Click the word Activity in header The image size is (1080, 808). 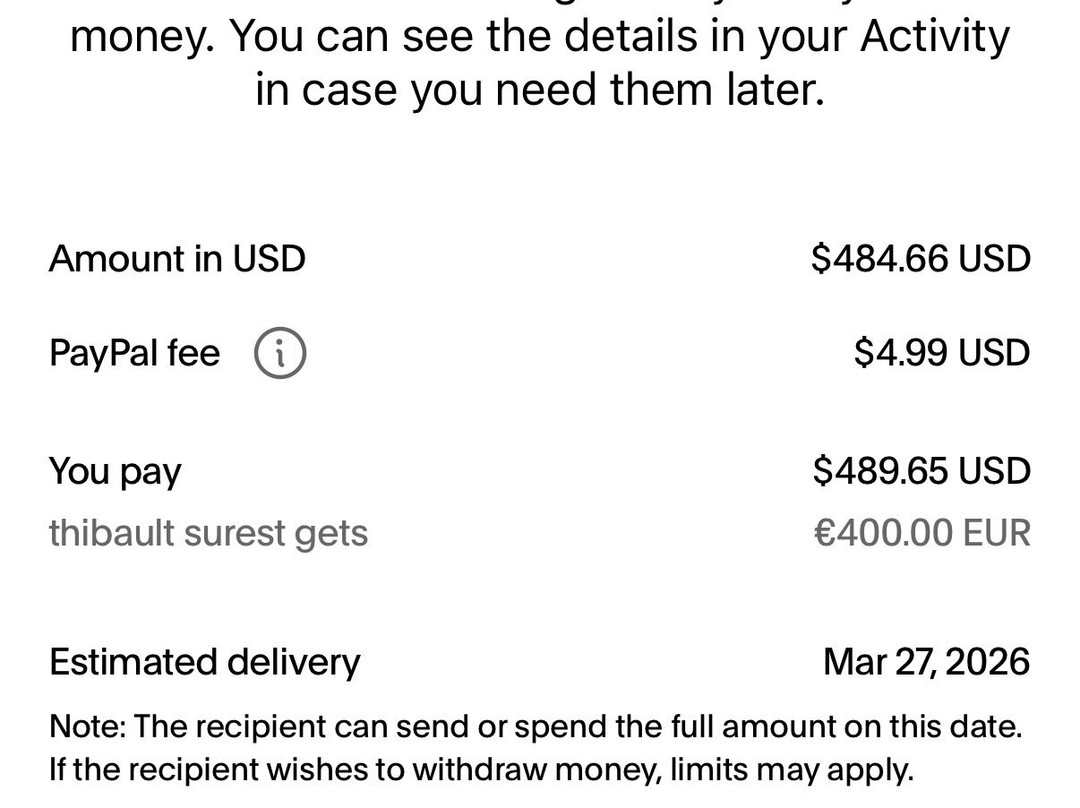[x=934, y=38]
